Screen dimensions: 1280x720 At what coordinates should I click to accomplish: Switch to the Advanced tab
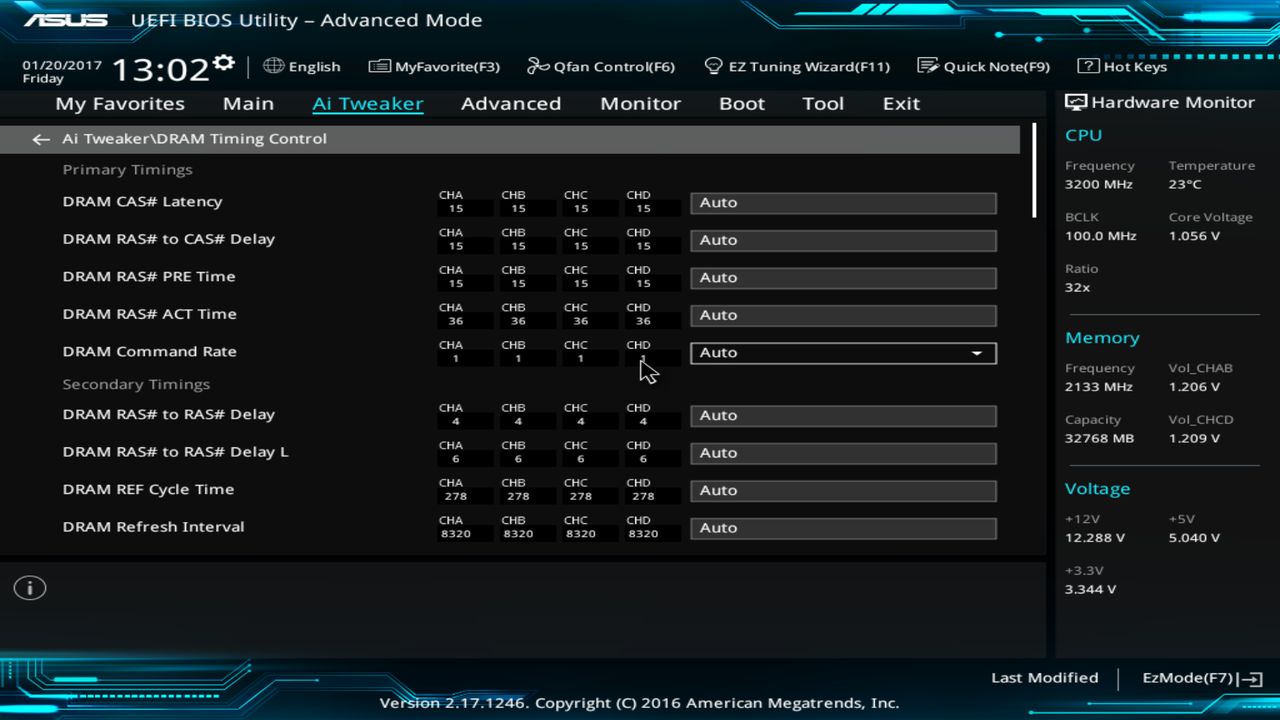(511, 103)
